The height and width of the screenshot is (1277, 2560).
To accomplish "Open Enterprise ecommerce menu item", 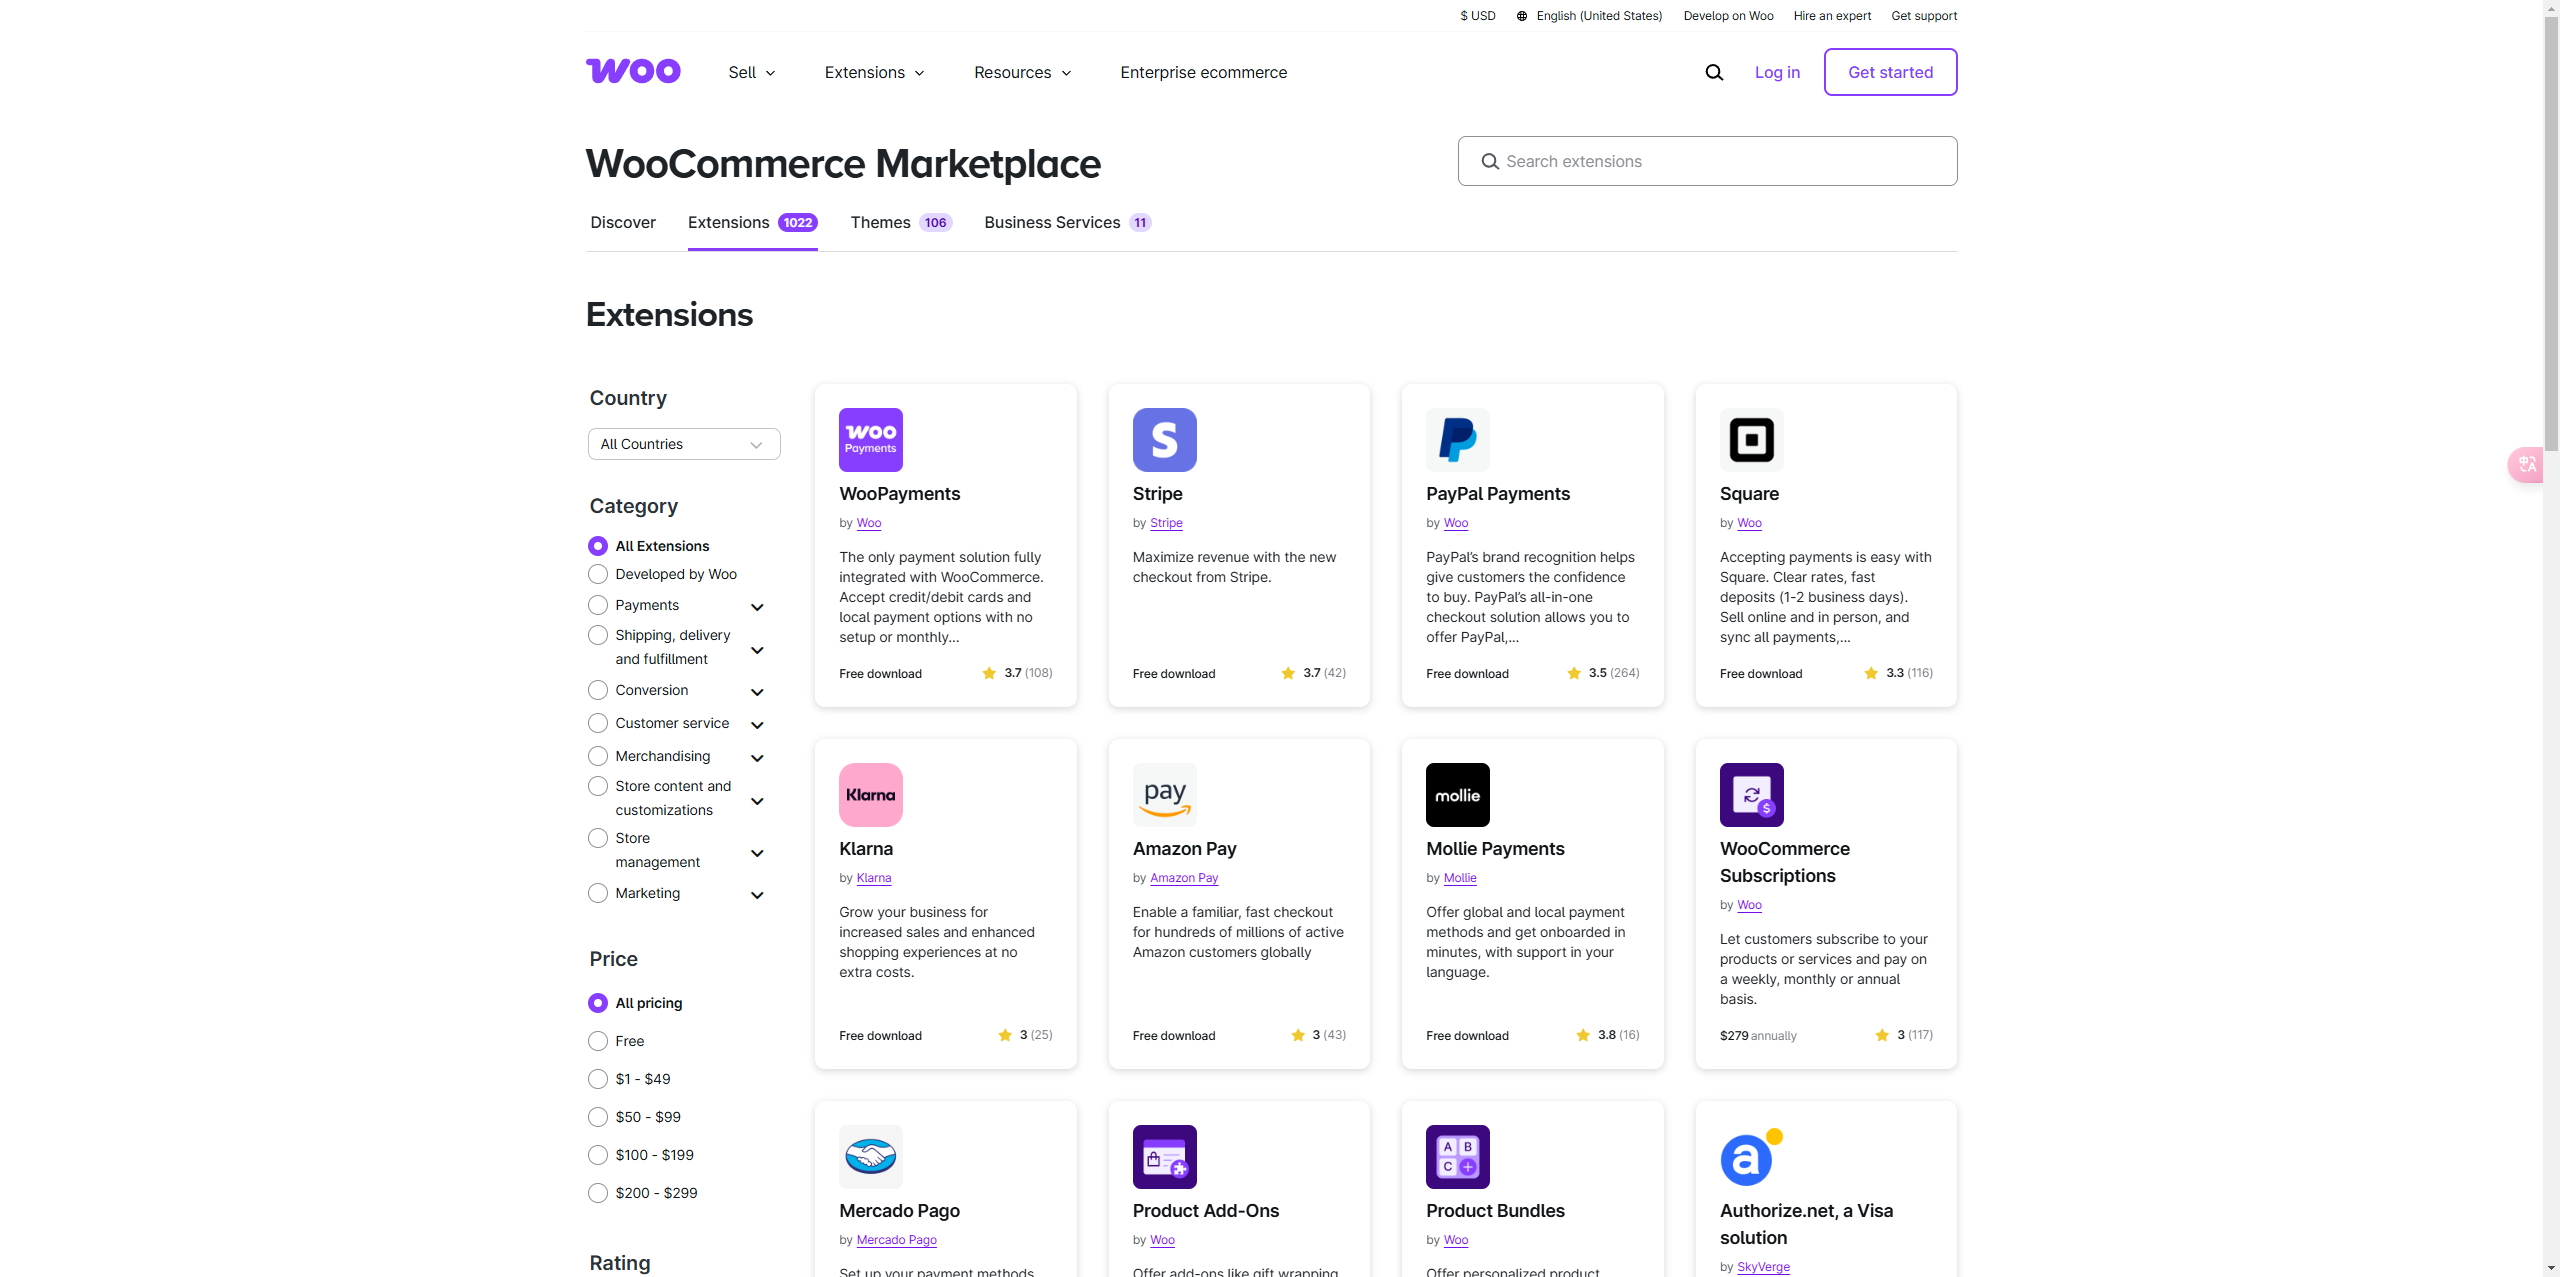I will tap(1203, 72).
